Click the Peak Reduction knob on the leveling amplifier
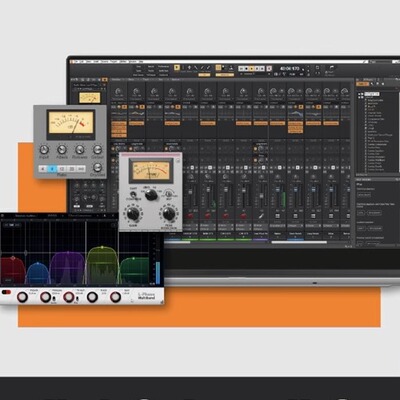 169,214
